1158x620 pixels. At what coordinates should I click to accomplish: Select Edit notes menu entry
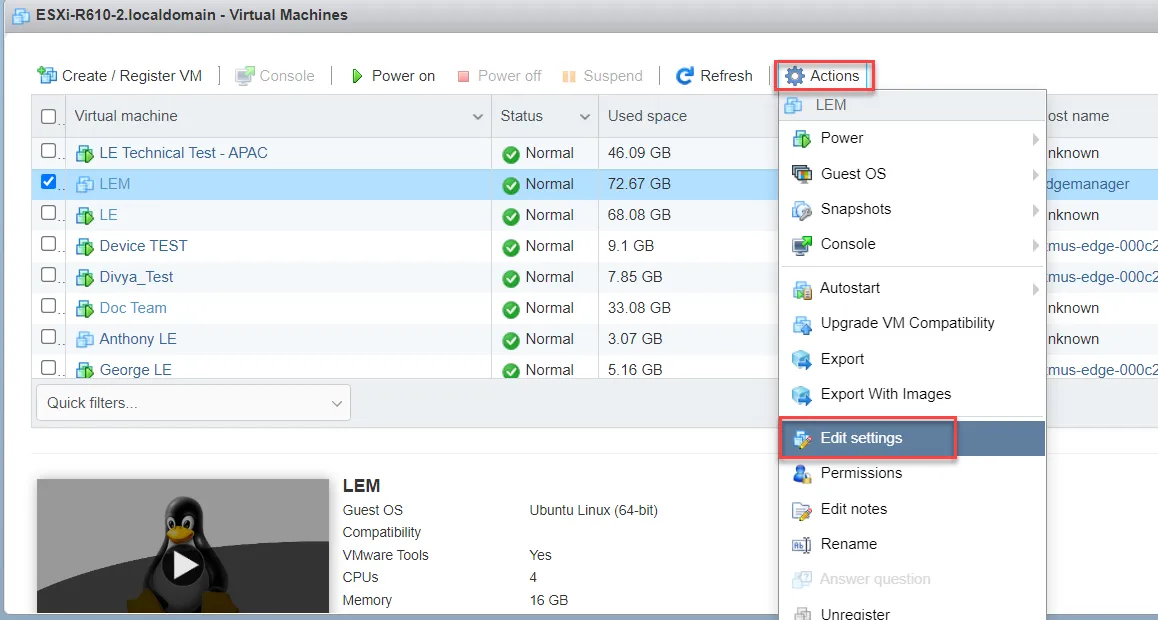913,509
